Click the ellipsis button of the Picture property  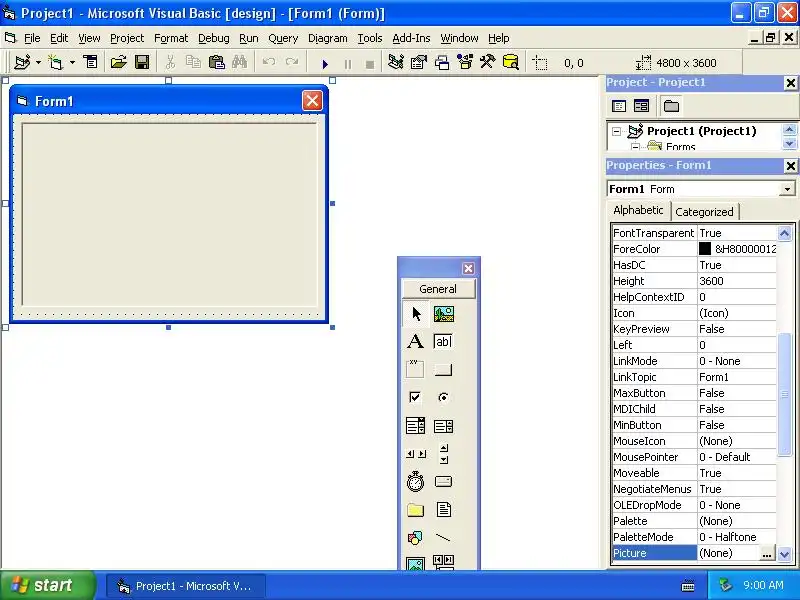pos(766,554)
